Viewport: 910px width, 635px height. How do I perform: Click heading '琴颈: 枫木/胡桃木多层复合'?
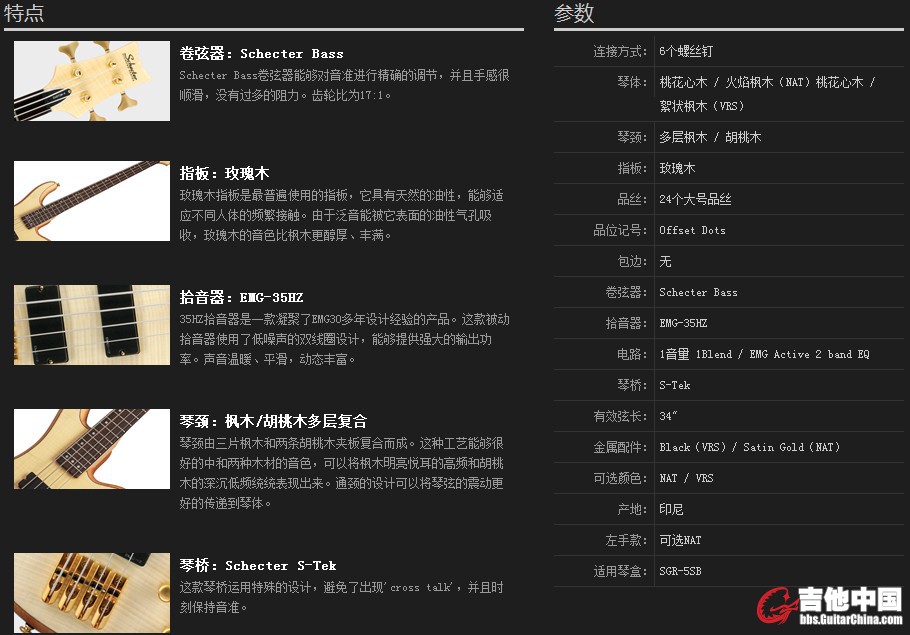[273, 421]
